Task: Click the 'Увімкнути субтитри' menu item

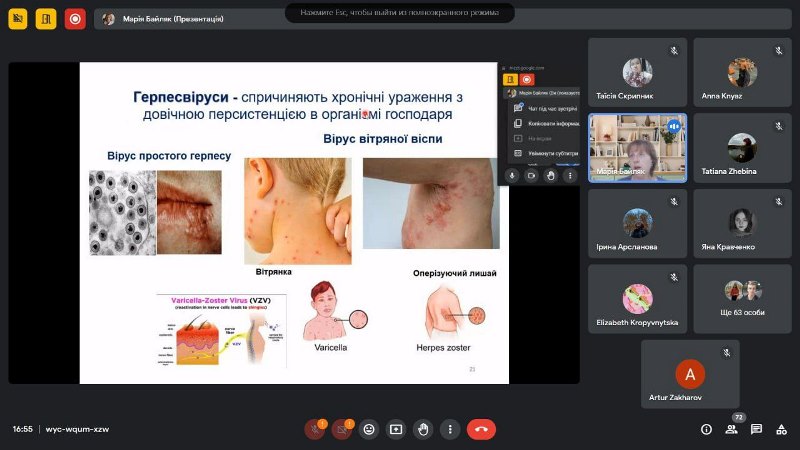Action: click(545, 153)
